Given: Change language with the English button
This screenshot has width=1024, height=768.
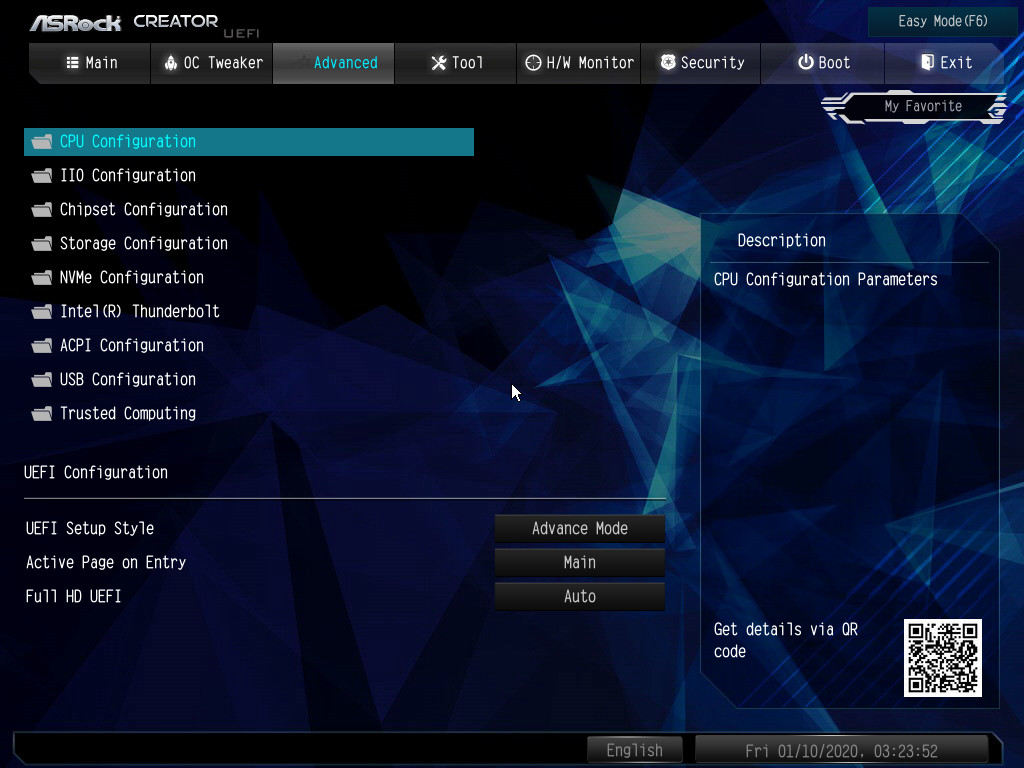Looking at the screenshot, I should point(634,750).
